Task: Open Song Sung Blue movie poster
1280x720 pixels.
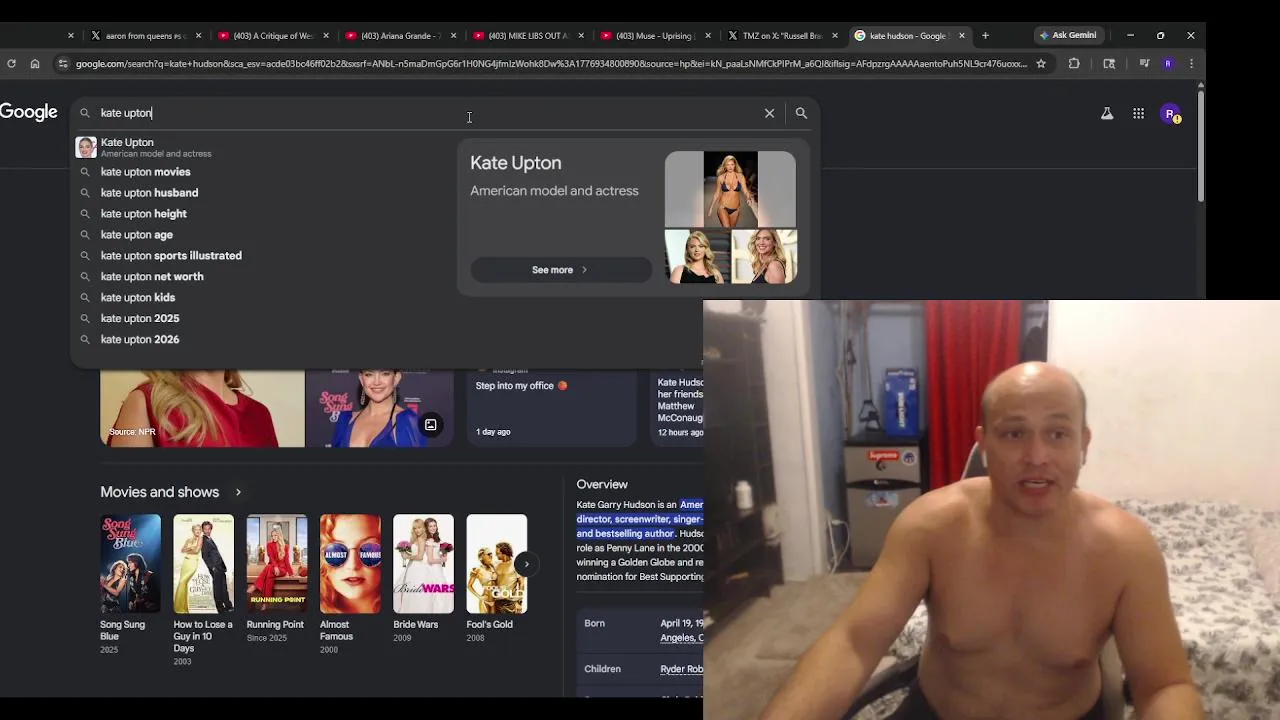Action: 130,564
